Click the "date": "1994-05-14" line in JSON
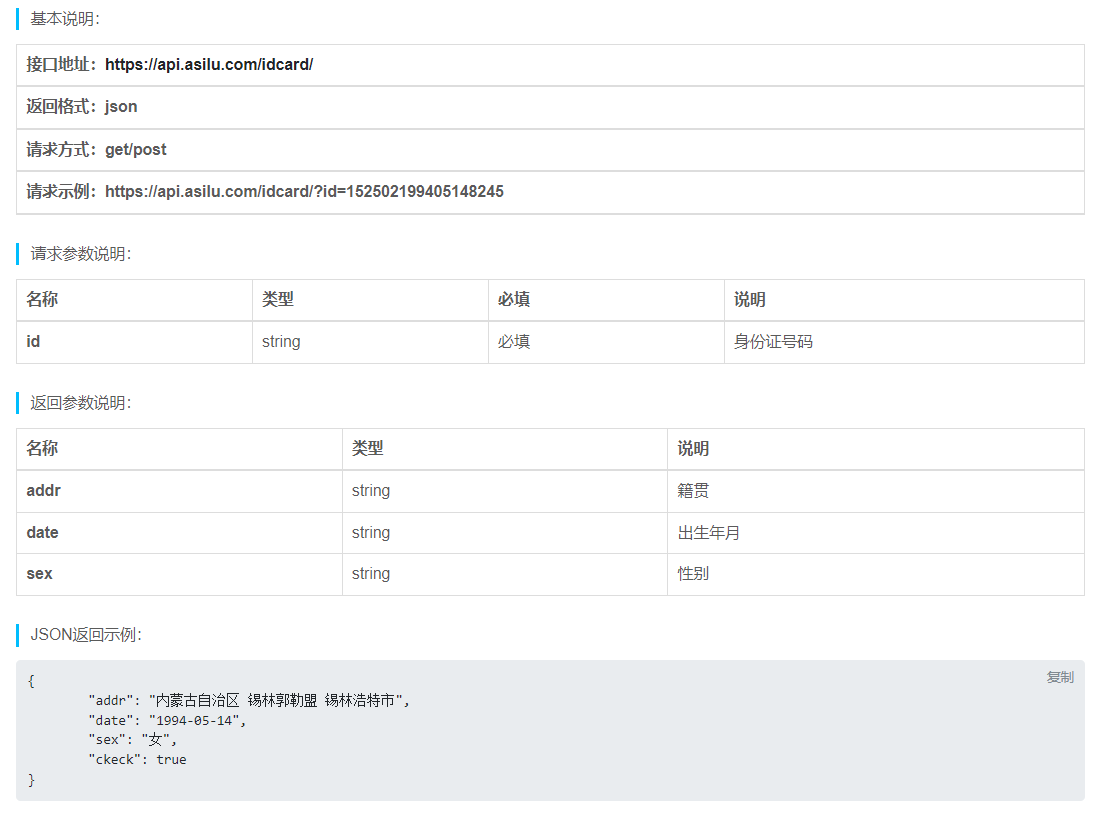Image resolution: width=1098 pixels, height=815 pixels. 166,720
